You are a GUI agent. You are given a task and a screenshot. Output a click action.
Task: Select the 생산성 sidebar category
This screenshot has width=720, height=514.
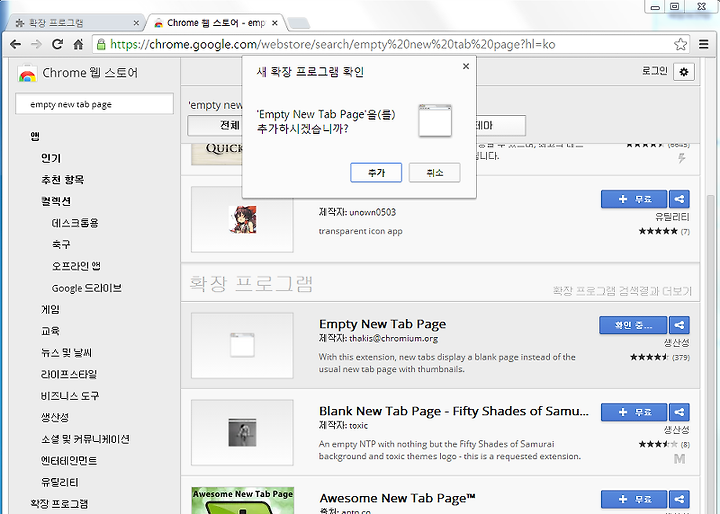(55, 418)
